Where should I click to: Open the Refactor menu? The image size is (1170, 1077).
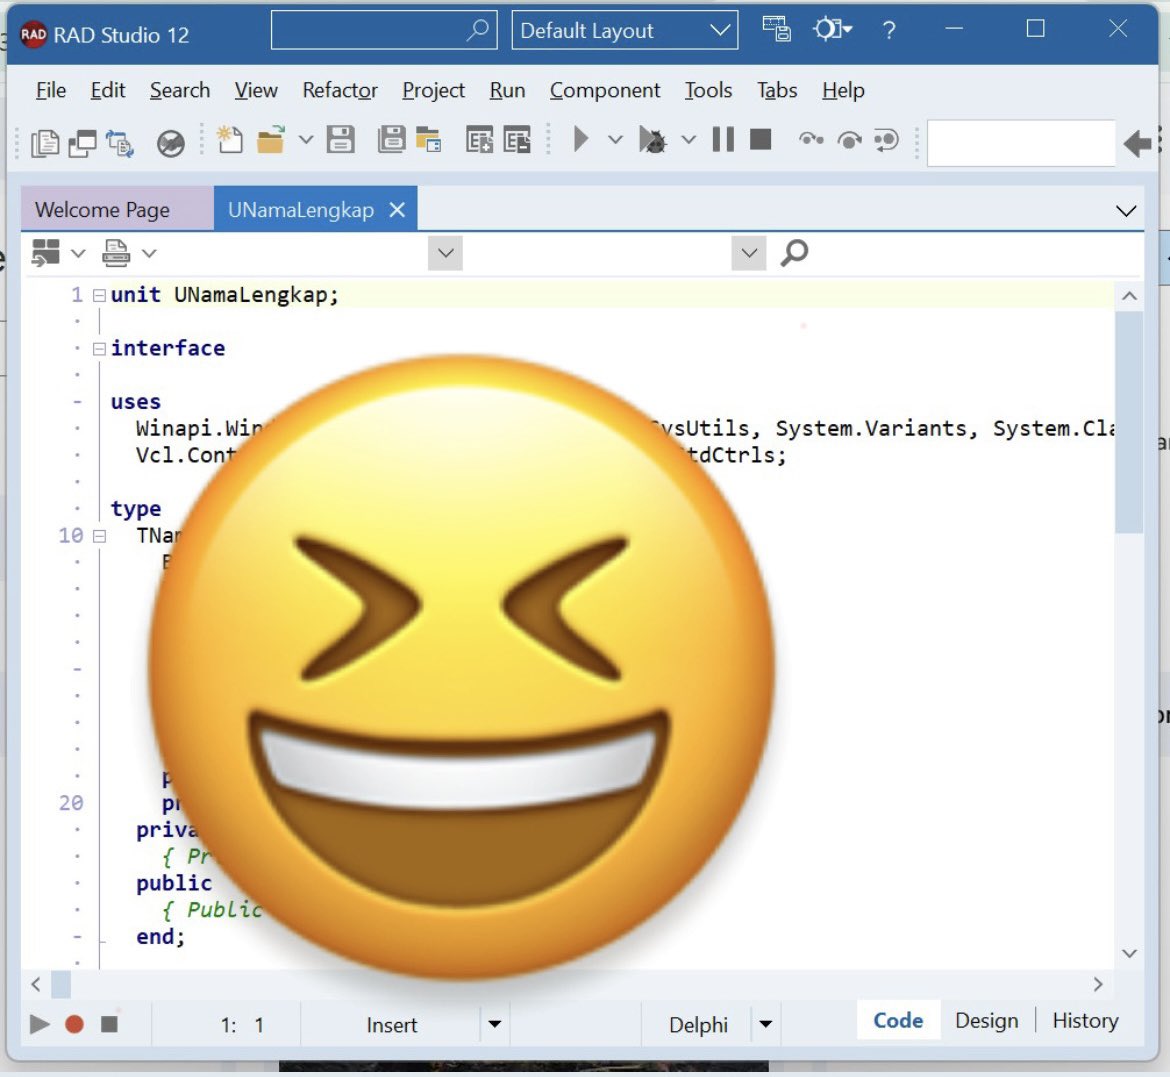point(340,90)
